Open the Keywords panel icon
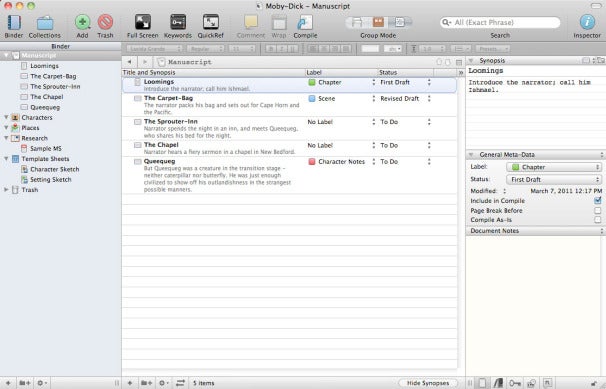Screen dimensions: 606x389 pos(178,22)
